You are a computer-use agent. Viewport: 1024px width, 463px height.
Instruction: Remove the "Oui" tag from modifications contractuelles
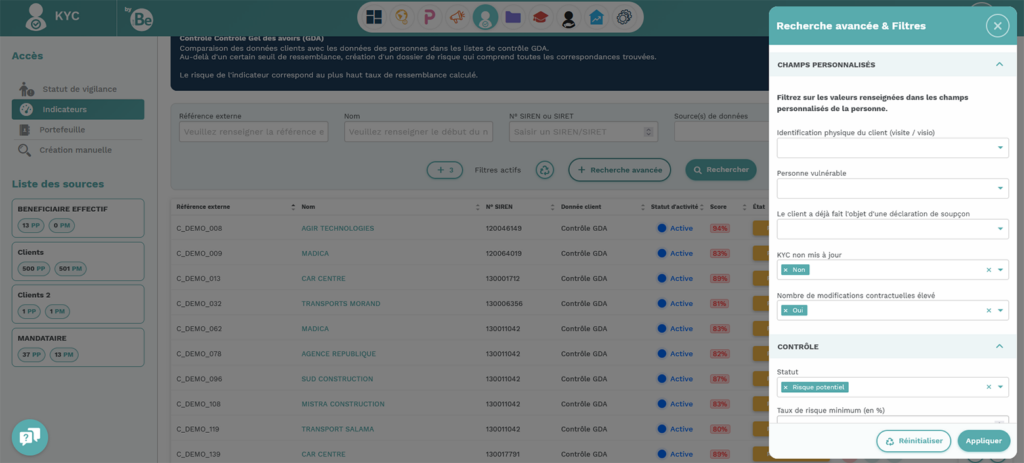tap(786, 310)
